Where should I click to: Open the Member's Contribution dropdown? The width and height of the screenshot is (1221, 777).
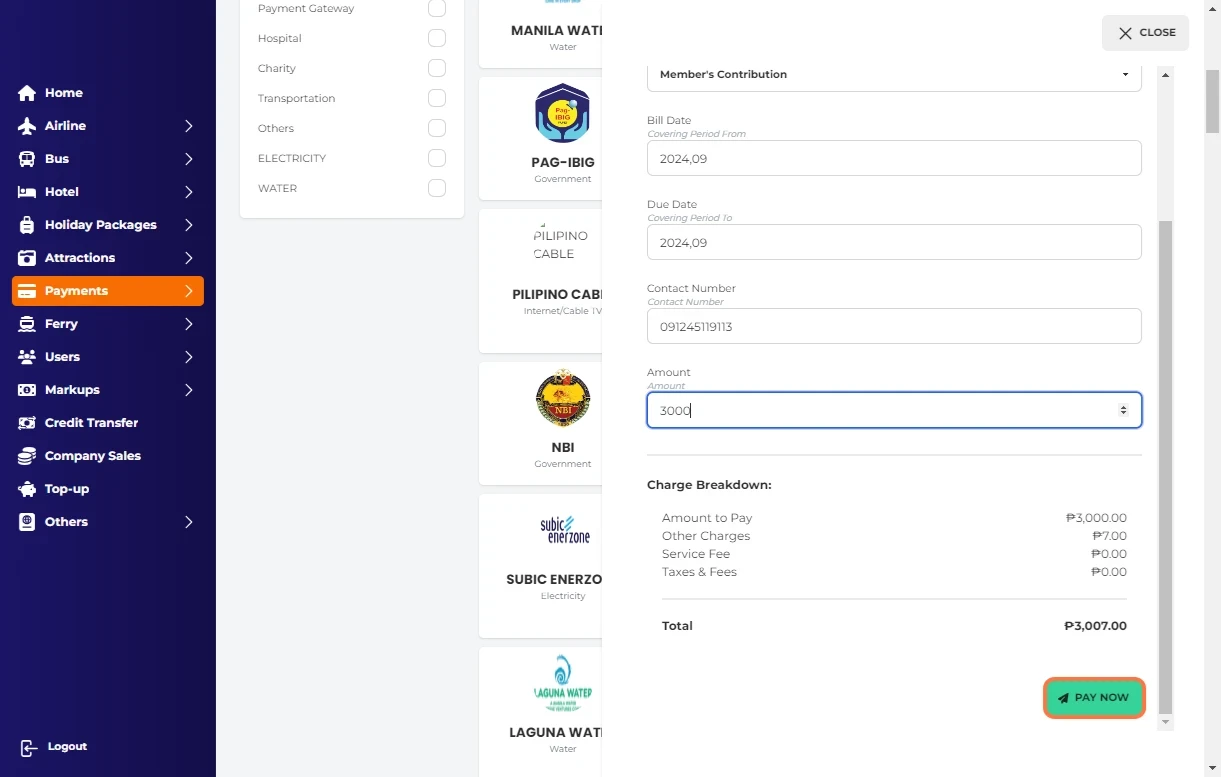coord(893,75)
